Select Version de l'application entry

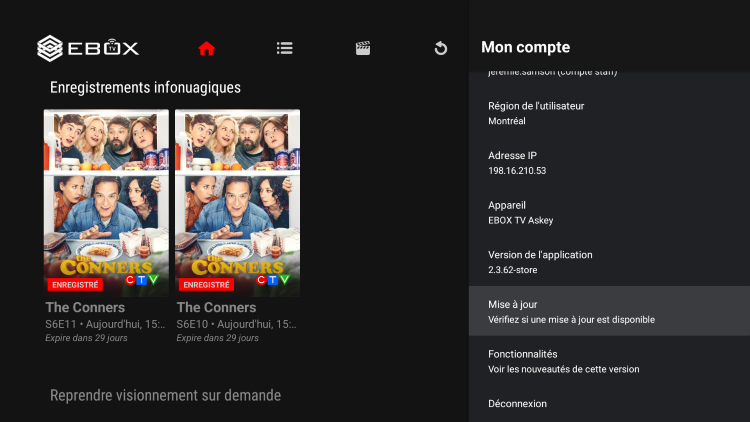pos(609,262)
